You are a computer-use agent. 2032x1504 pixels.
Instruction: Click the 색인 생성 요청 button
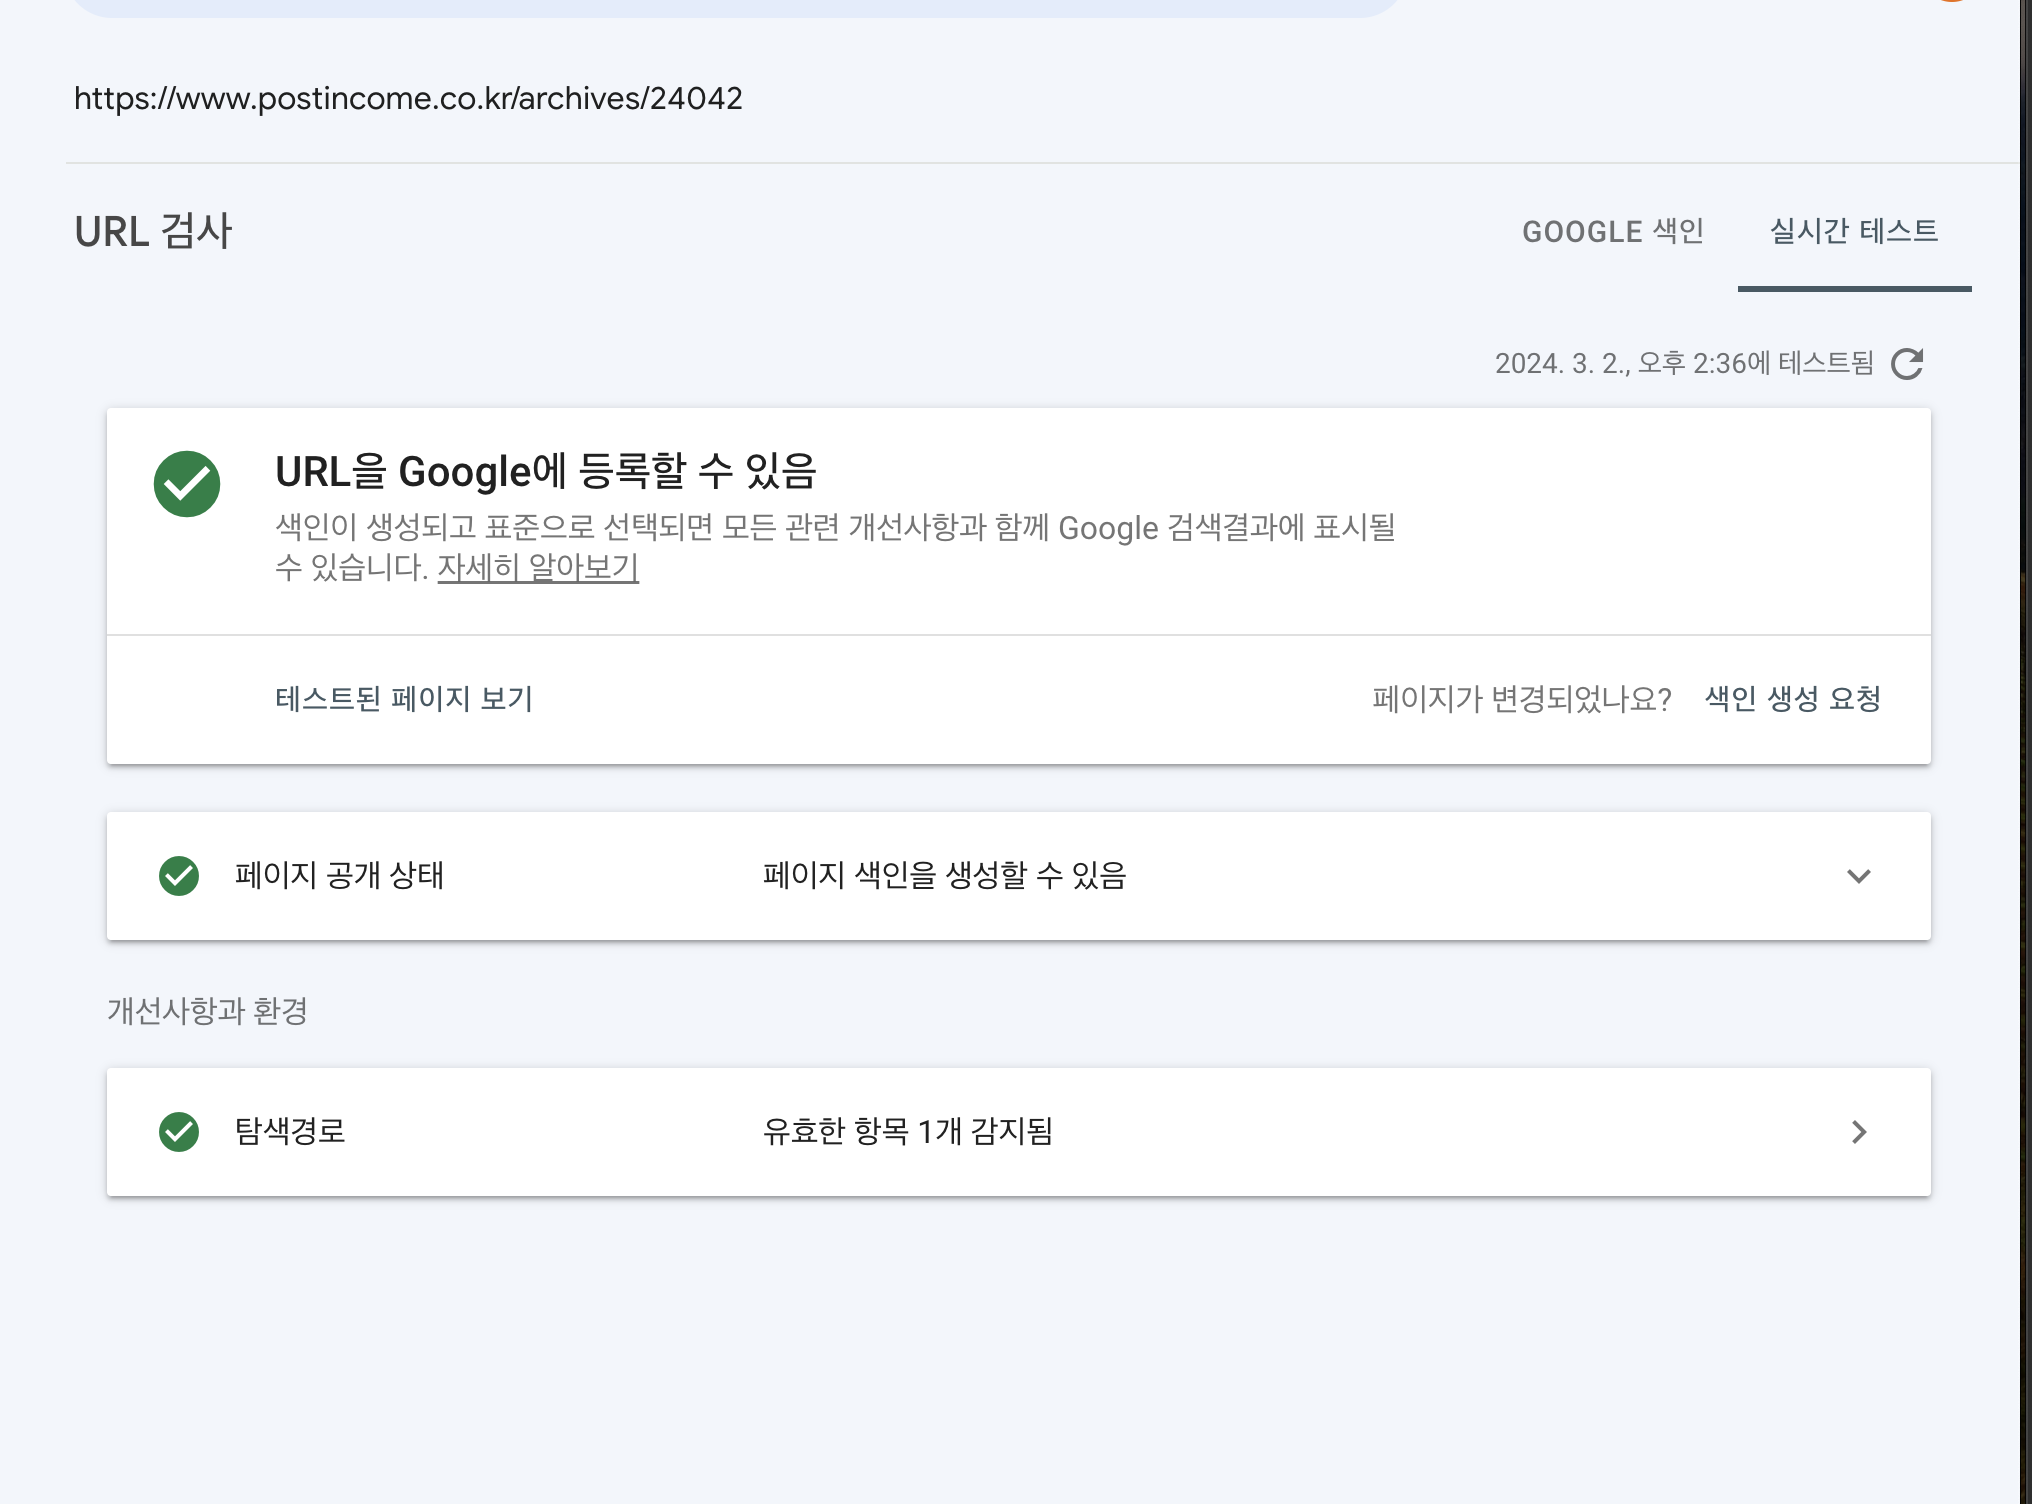[x=1792, y=699]
